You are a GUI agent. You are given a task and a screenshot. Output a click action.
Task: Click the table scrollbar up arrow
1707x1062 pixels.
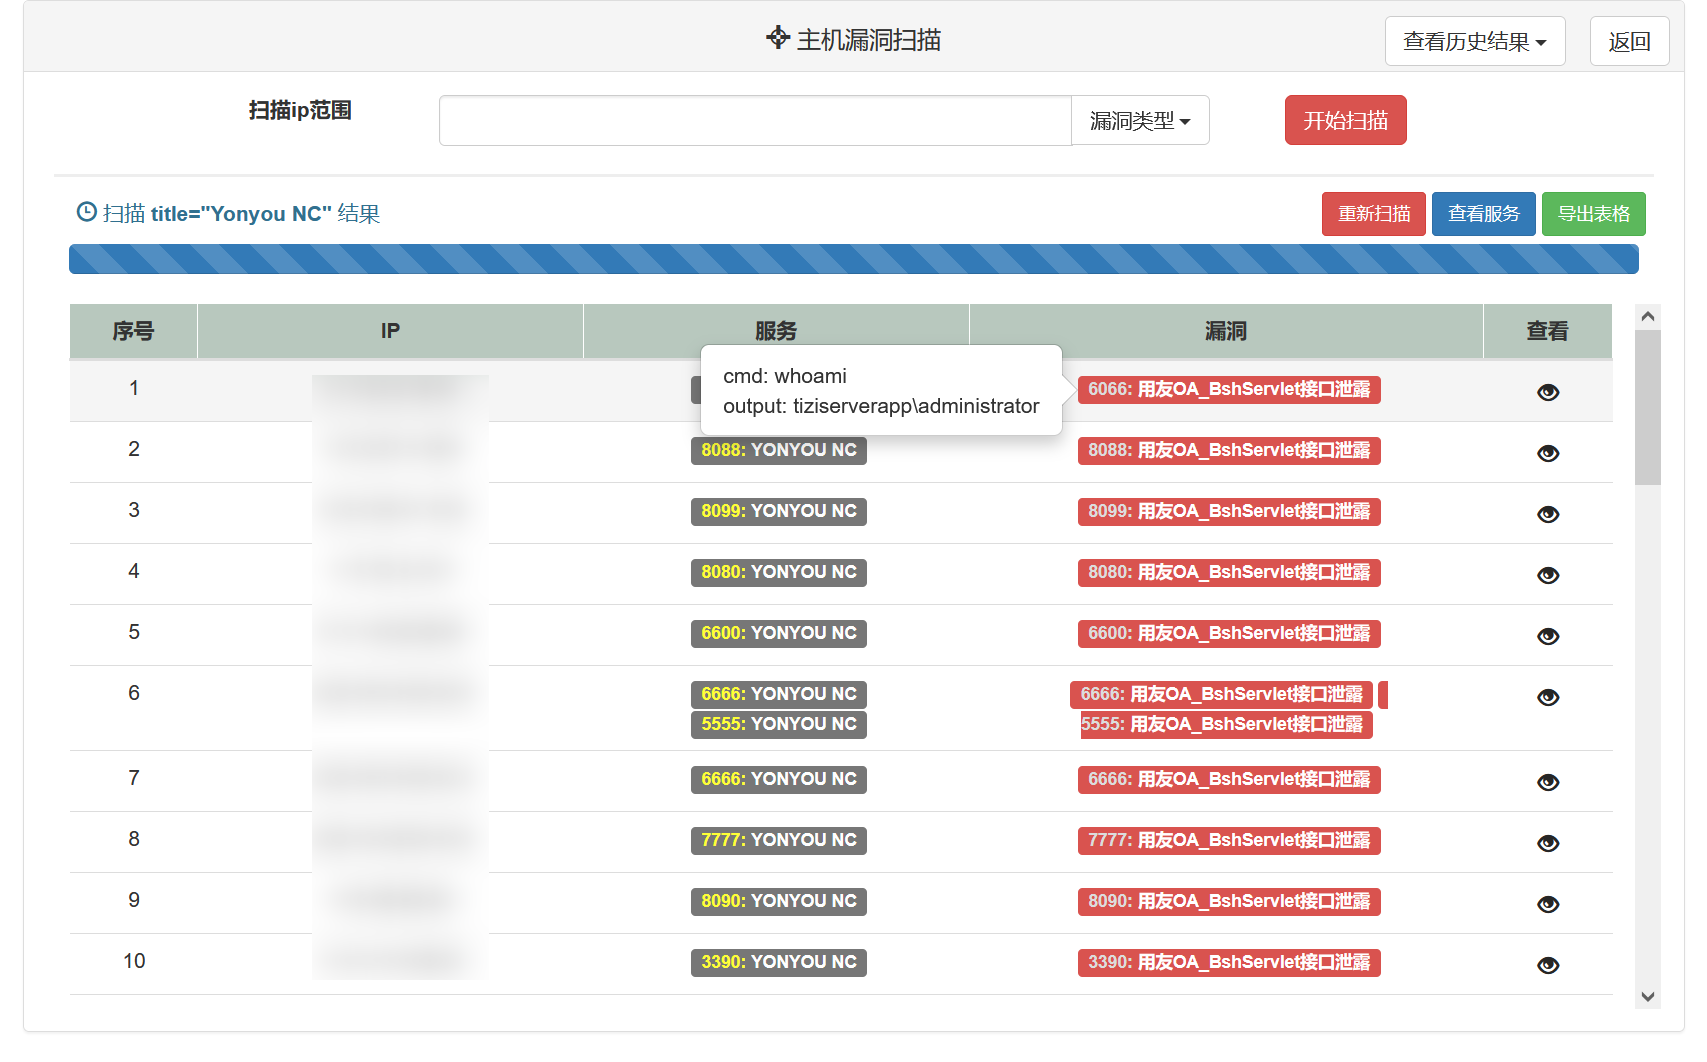(x=1648, y=317)
